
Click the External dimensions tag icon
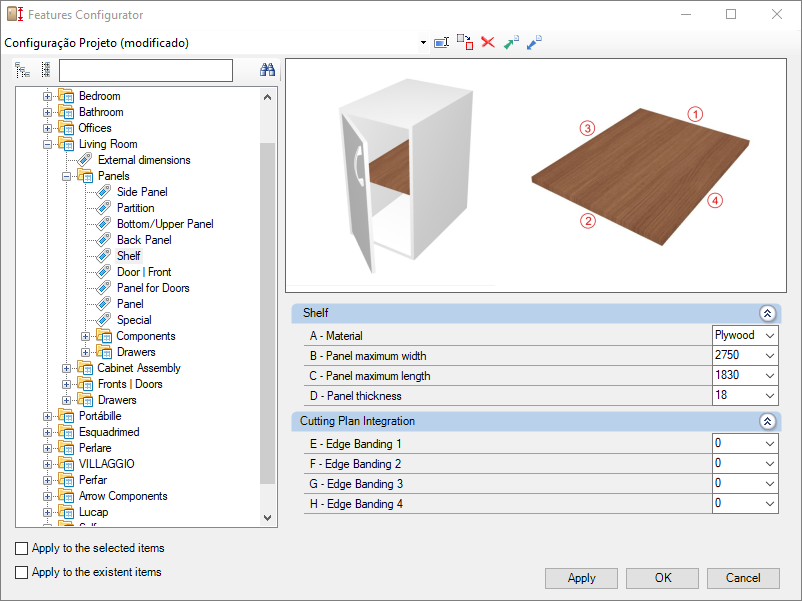click(85, 160)
